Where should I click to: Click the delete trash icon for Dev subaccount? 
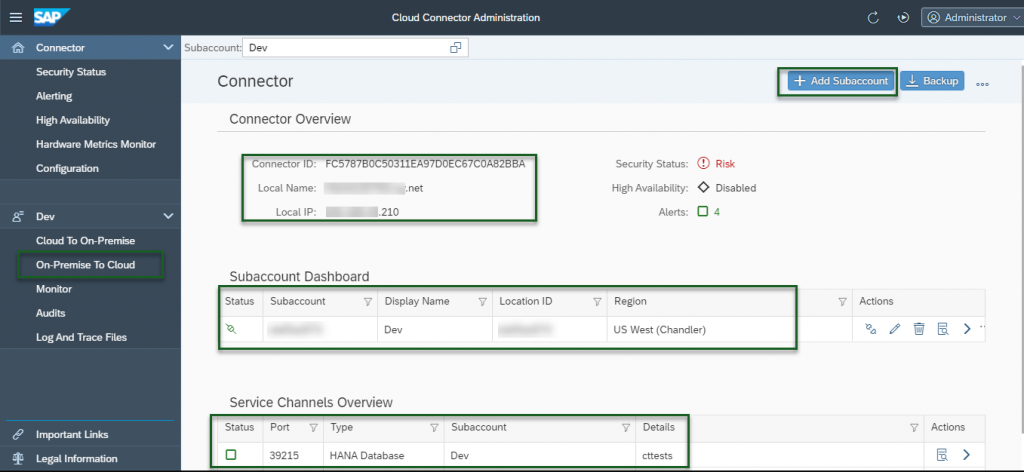pos(919,329)
